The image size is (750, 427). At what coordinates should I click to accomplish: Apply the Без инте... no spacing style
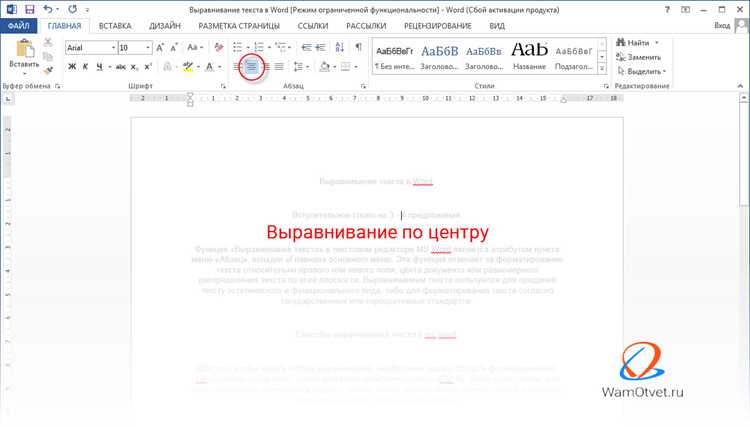point(395,56)
